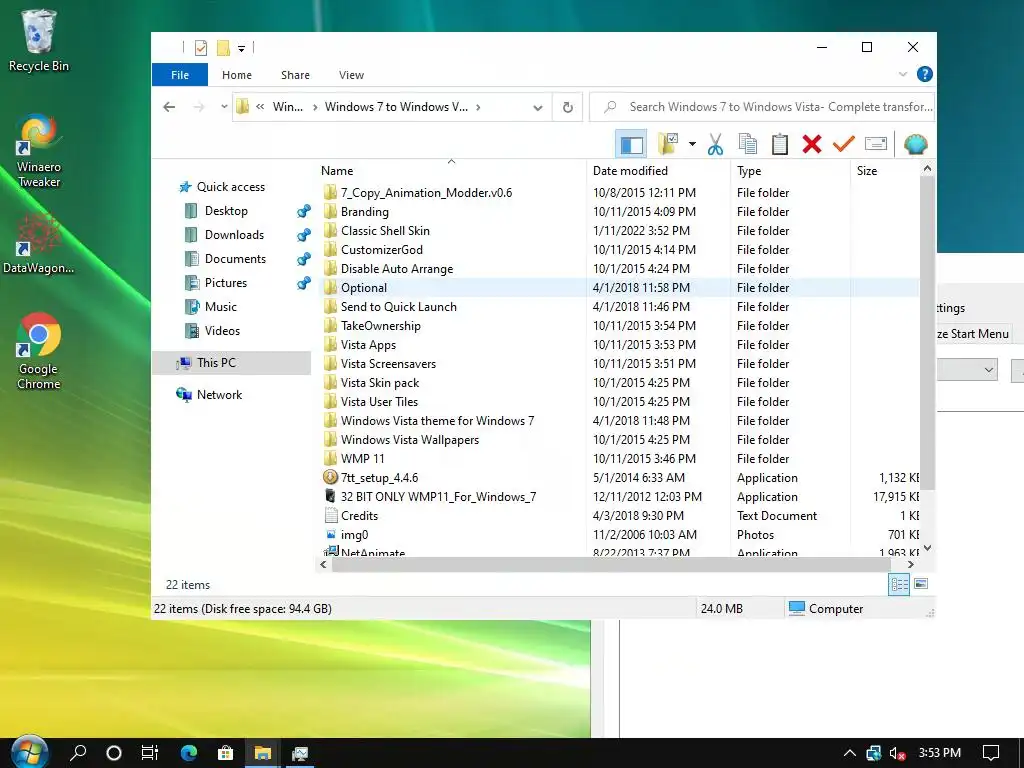Open Downloads in the navigation pane
Image resolution: width=1024 pixels, height=768 pixels.
(x=234, y=235)
